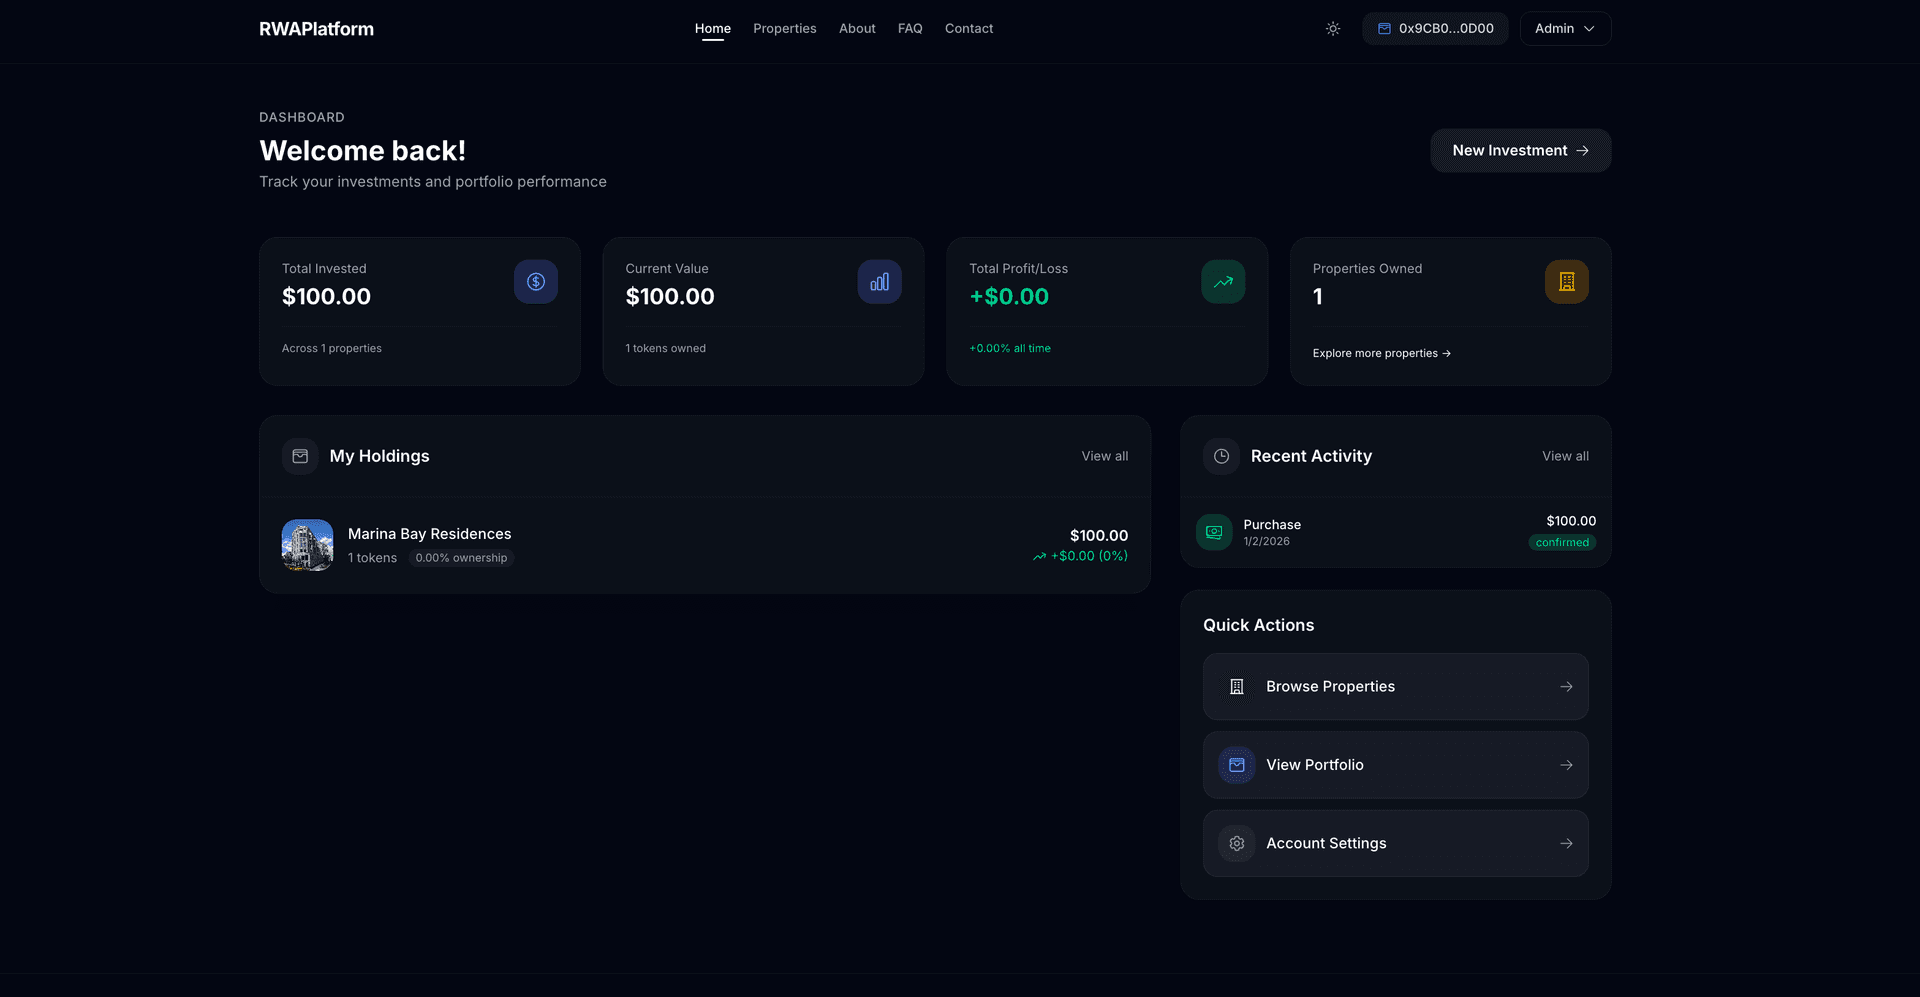The width and height of the screenshot is (1920, 997).
Task: Click the gear icon in Account Settings
Action: (1237, 843)
